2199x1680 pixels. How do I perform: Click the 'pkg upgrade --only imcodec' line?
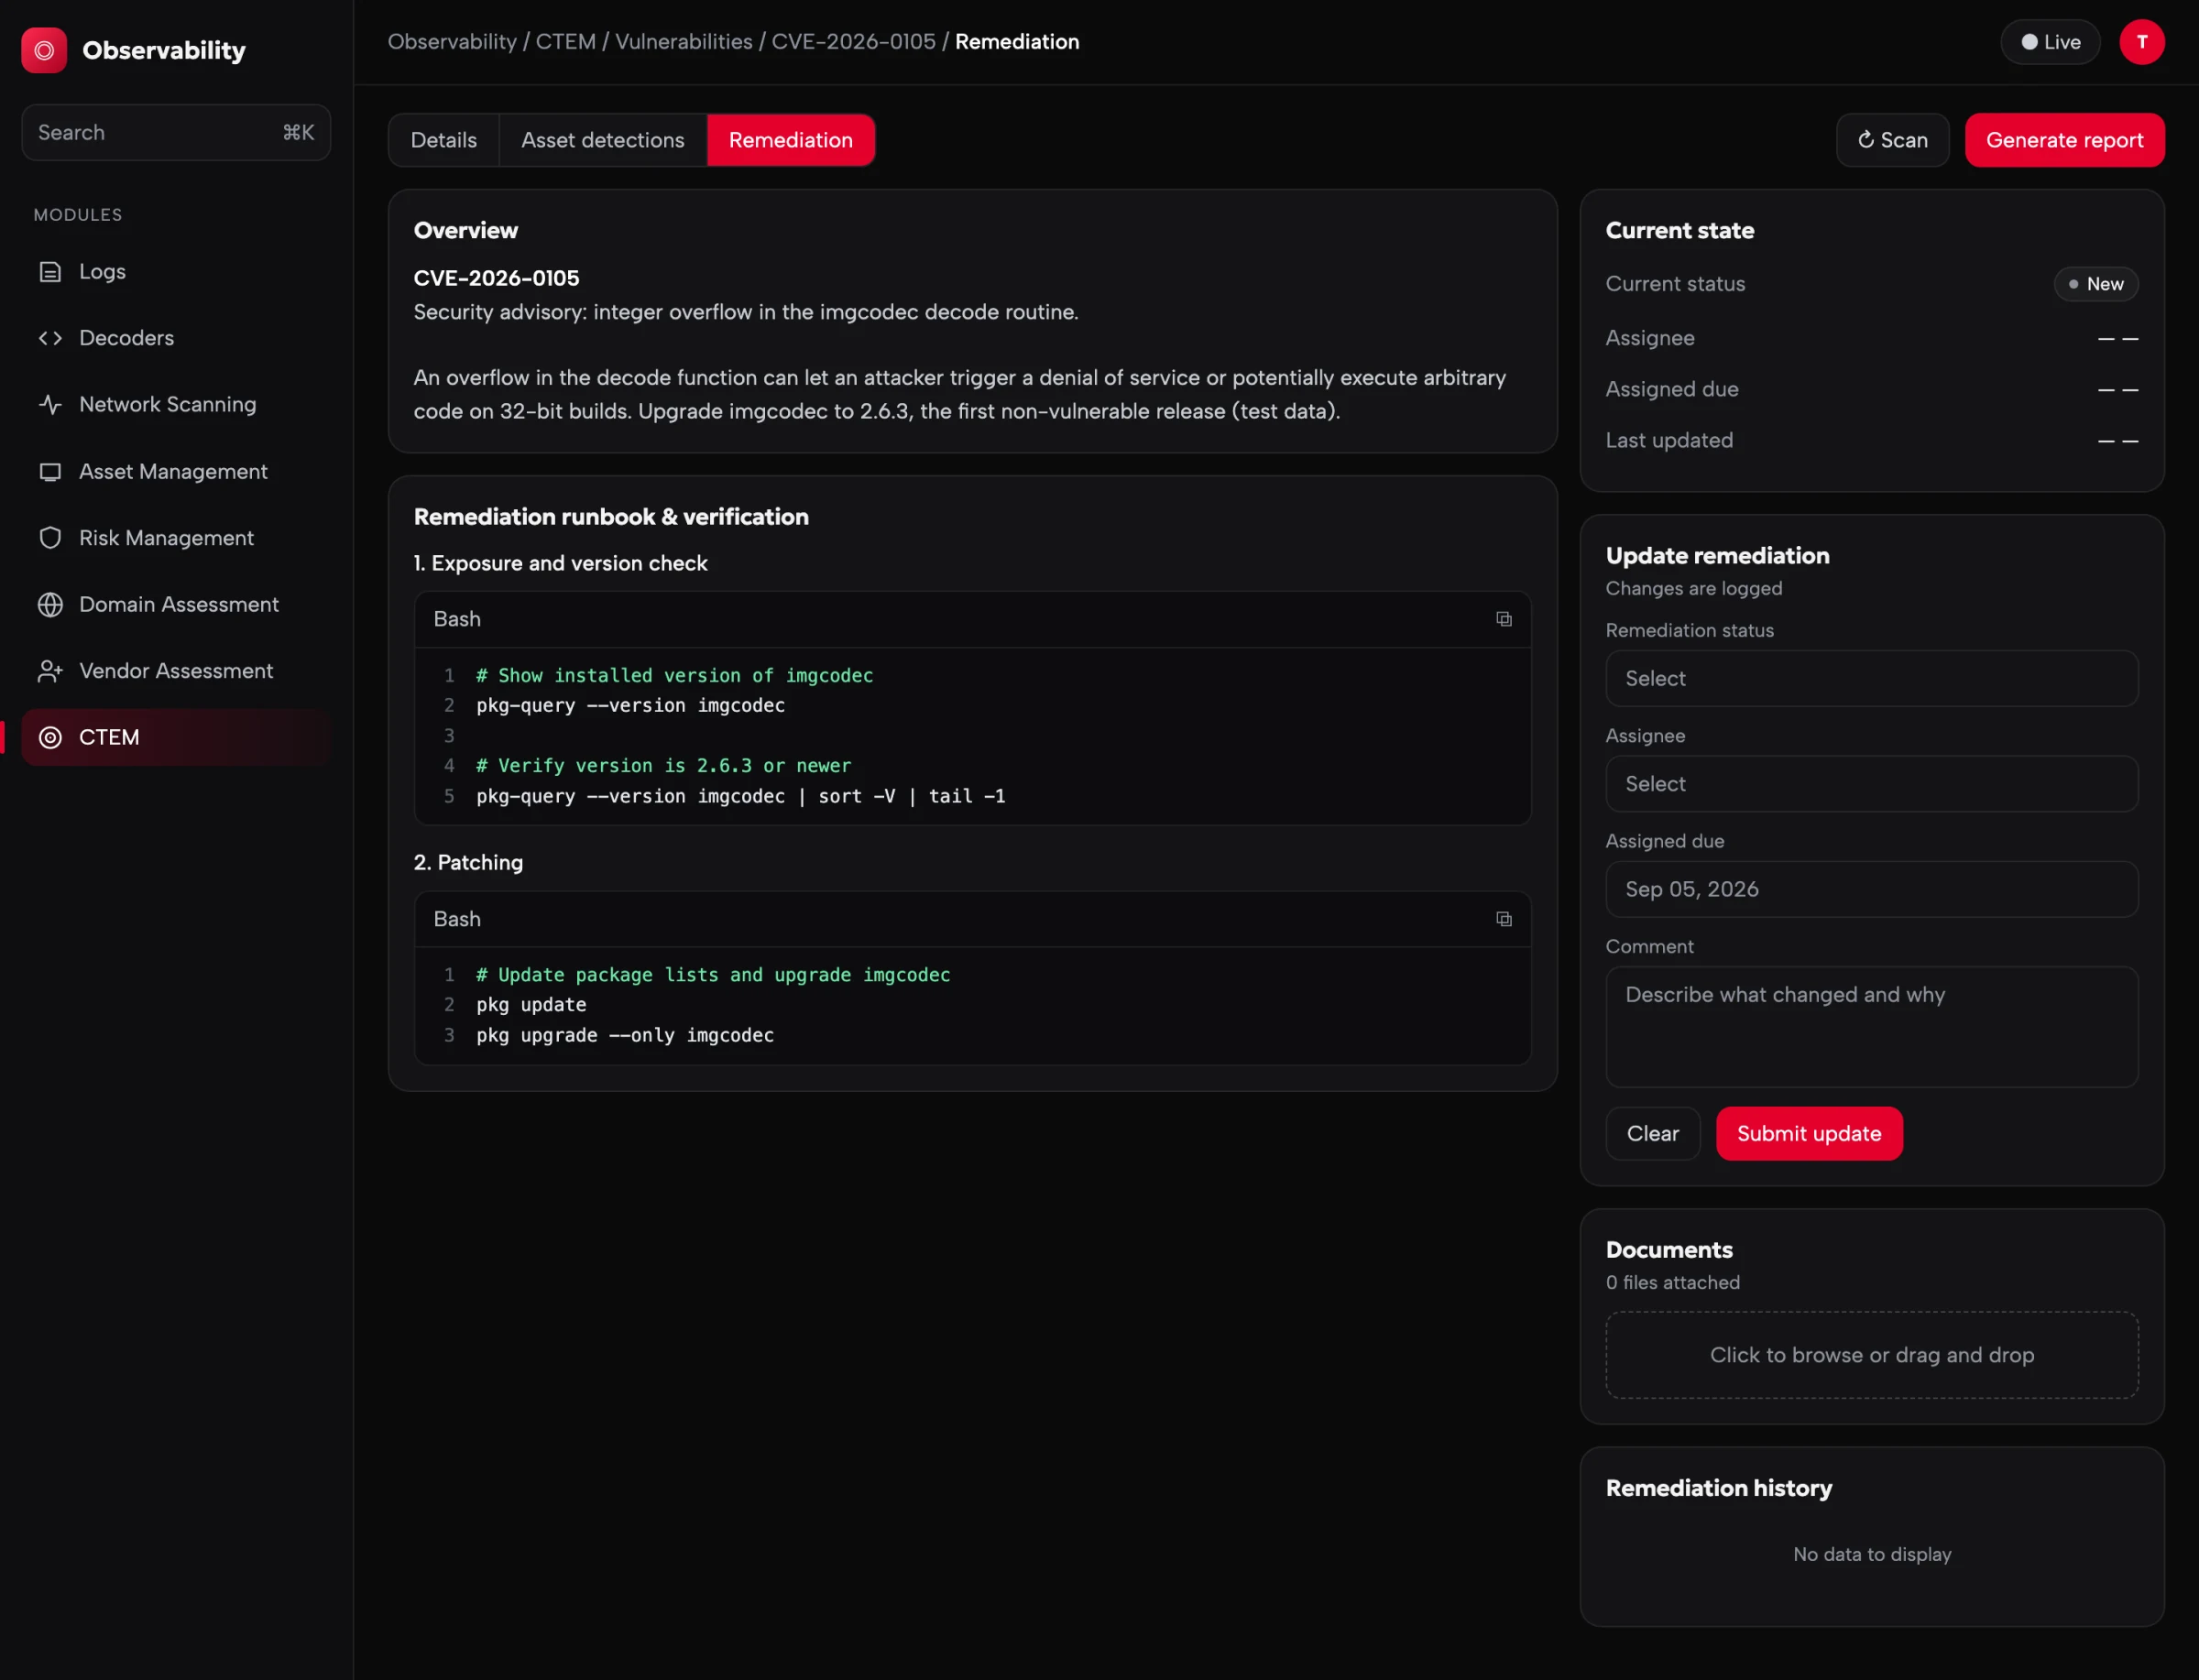pos(625,1036)
